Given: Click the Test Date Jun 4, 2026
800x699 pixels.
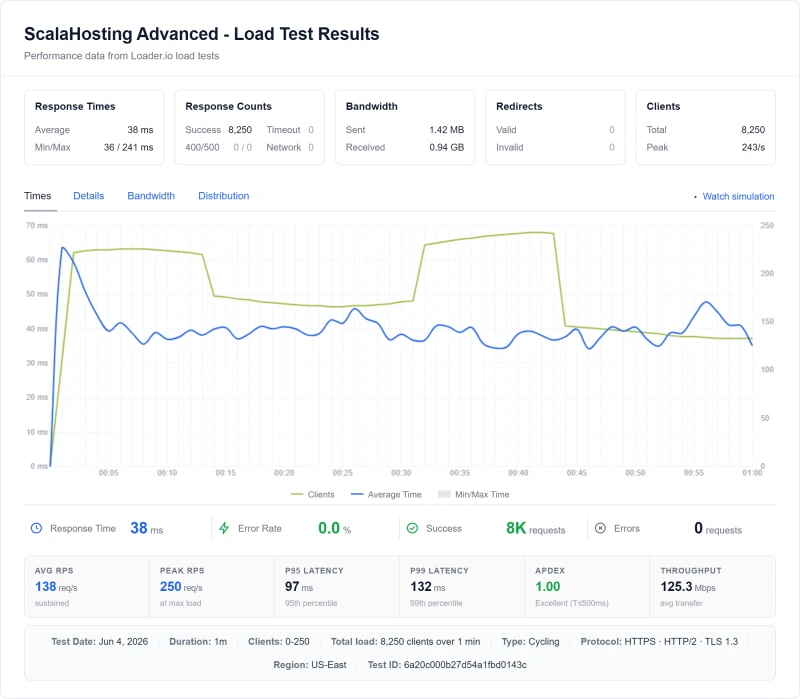Looking at the screenshot, I should coord(99,641).
